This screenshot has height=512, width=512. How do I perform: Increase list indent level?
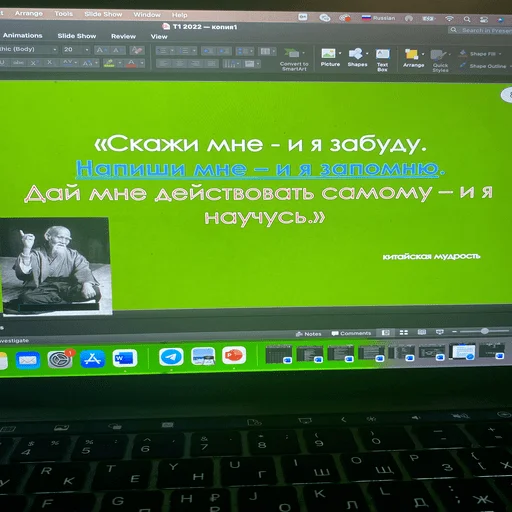click(x=224, y=51)
